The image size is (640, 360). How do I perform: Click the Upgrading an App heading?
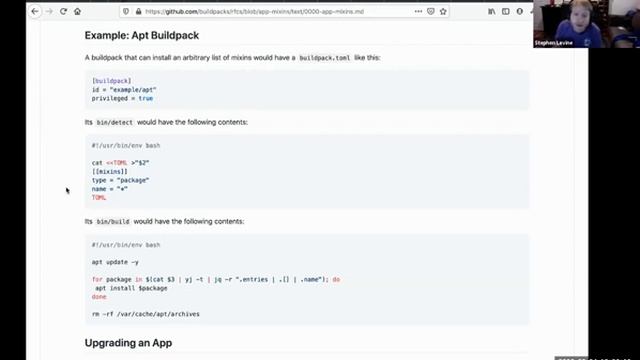[x=128, y=343]
